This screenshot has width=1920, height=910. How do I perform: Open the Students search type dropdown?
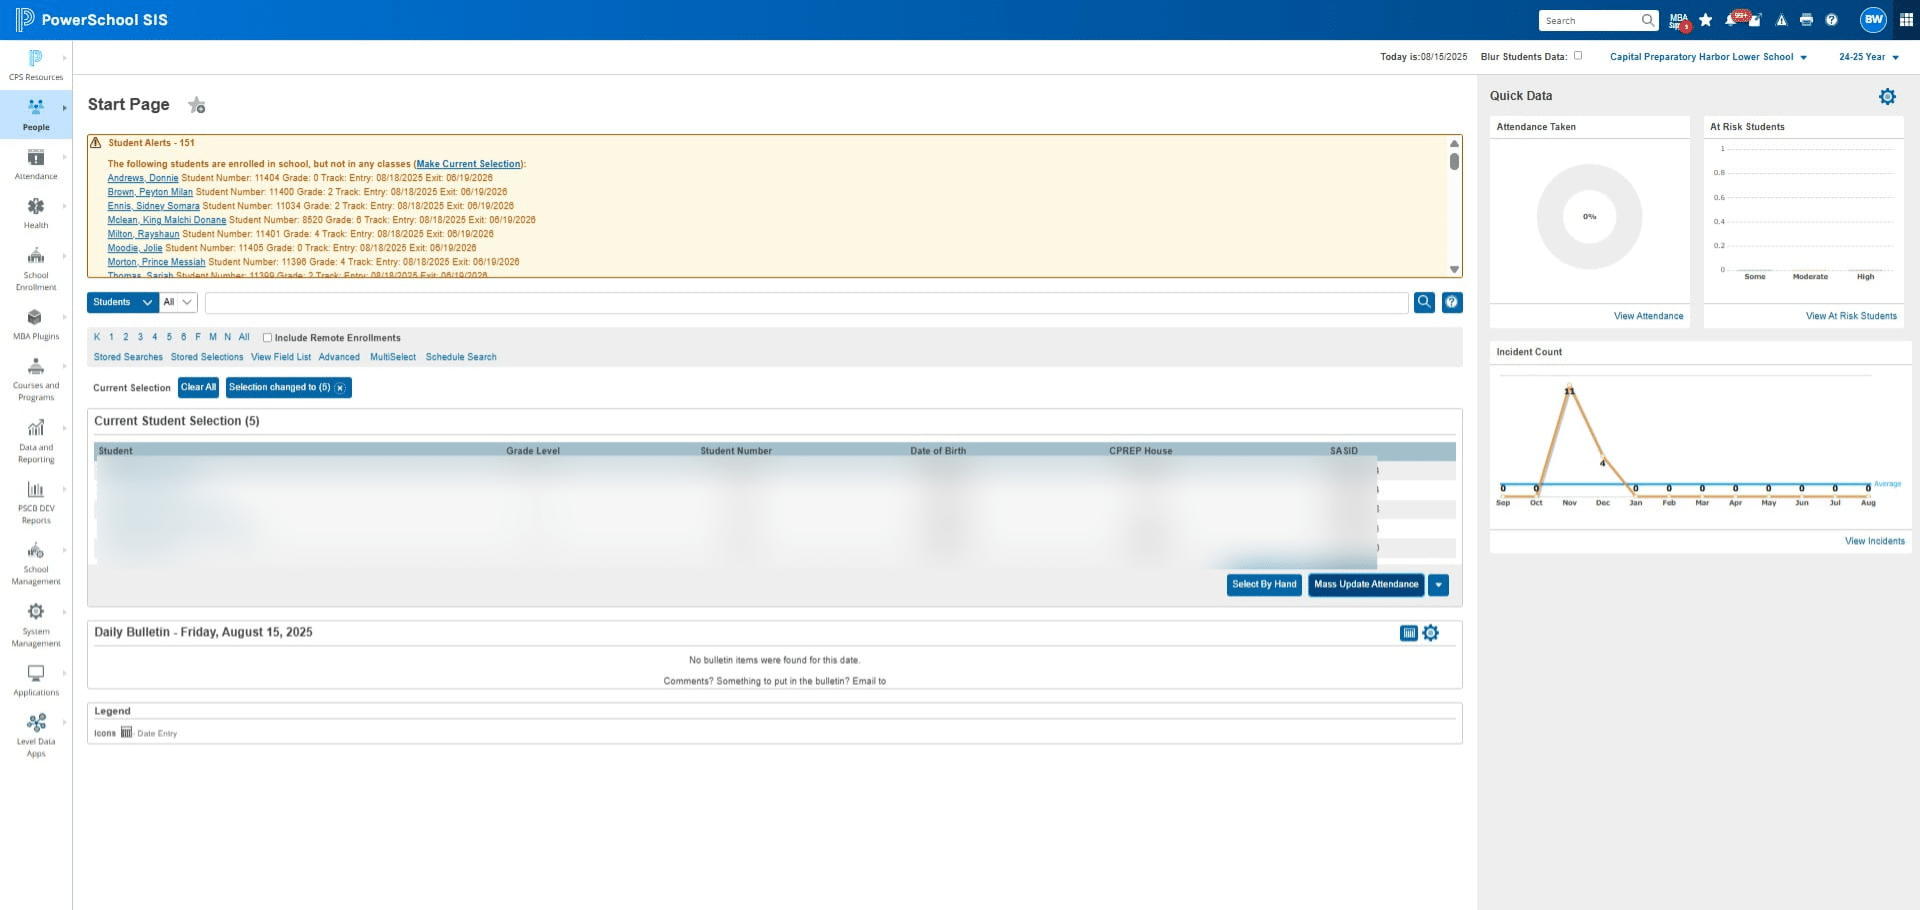123,302
